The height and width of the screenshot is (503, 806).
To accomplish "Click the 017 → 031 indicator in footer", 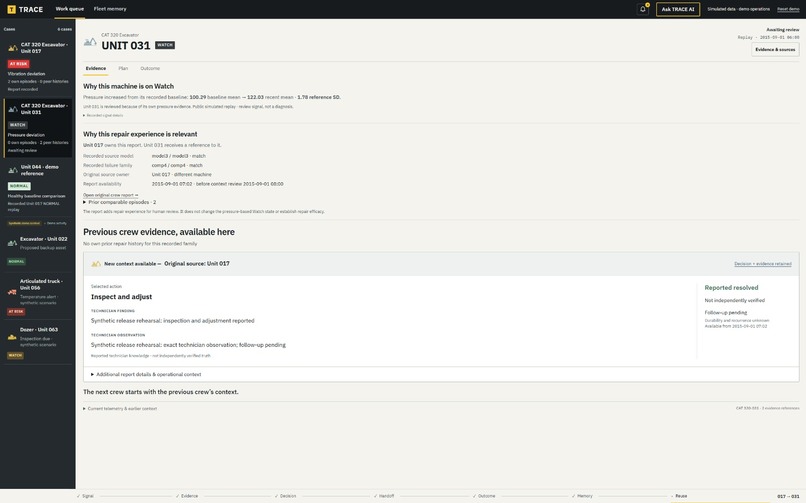I will click(788, 496).
